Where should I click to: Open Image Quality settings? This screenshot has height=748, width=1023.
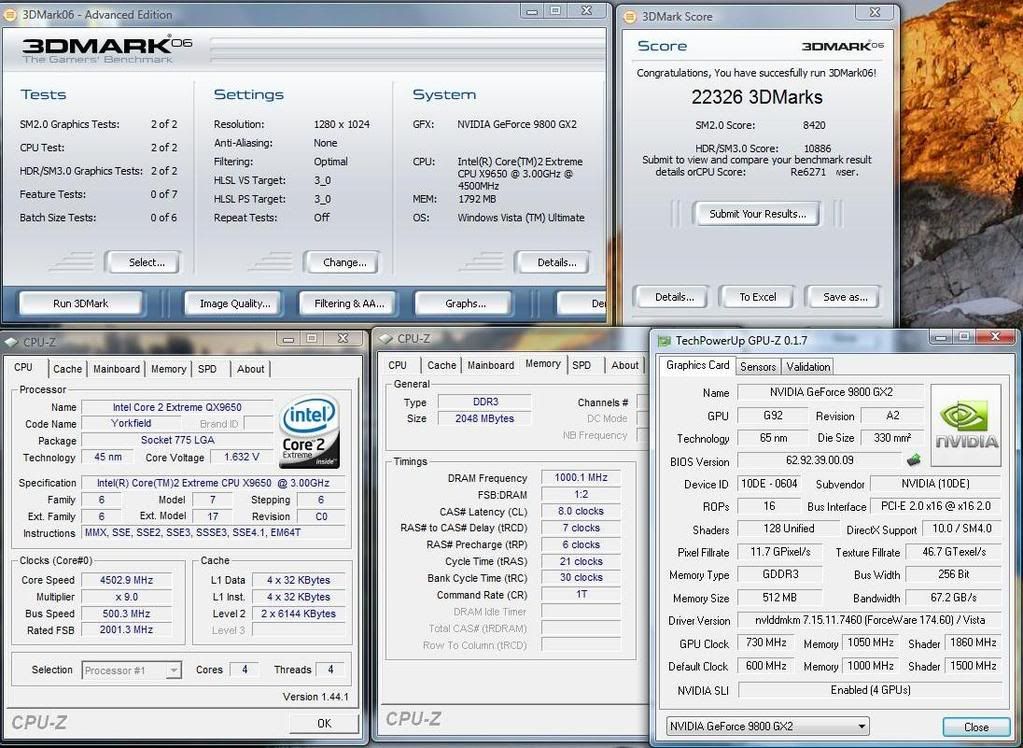point(235,304)
